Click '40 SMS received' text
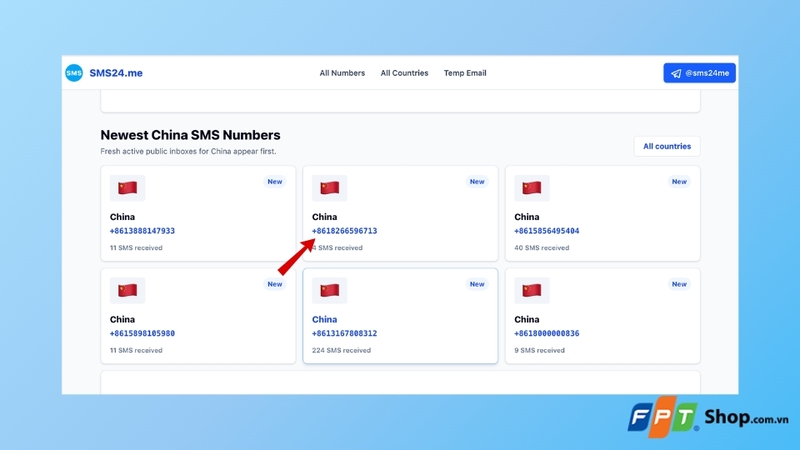 pyautogui.click(x=541, y=248)
